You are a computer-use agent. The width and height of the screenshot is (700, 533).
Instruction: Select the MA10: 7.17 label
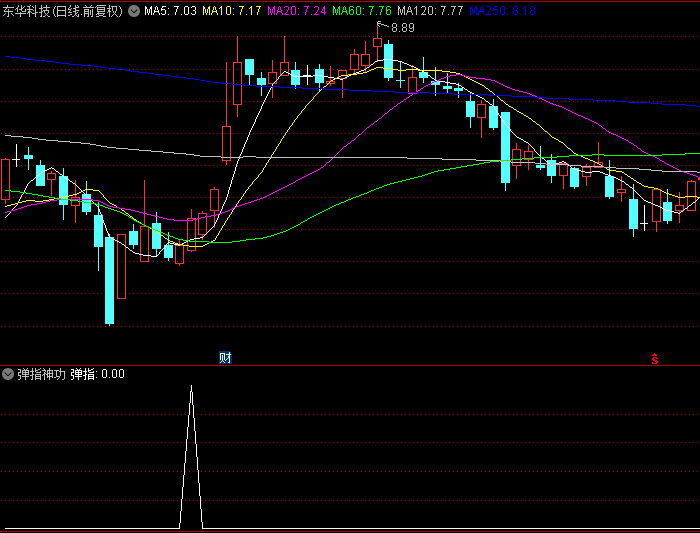232,11
